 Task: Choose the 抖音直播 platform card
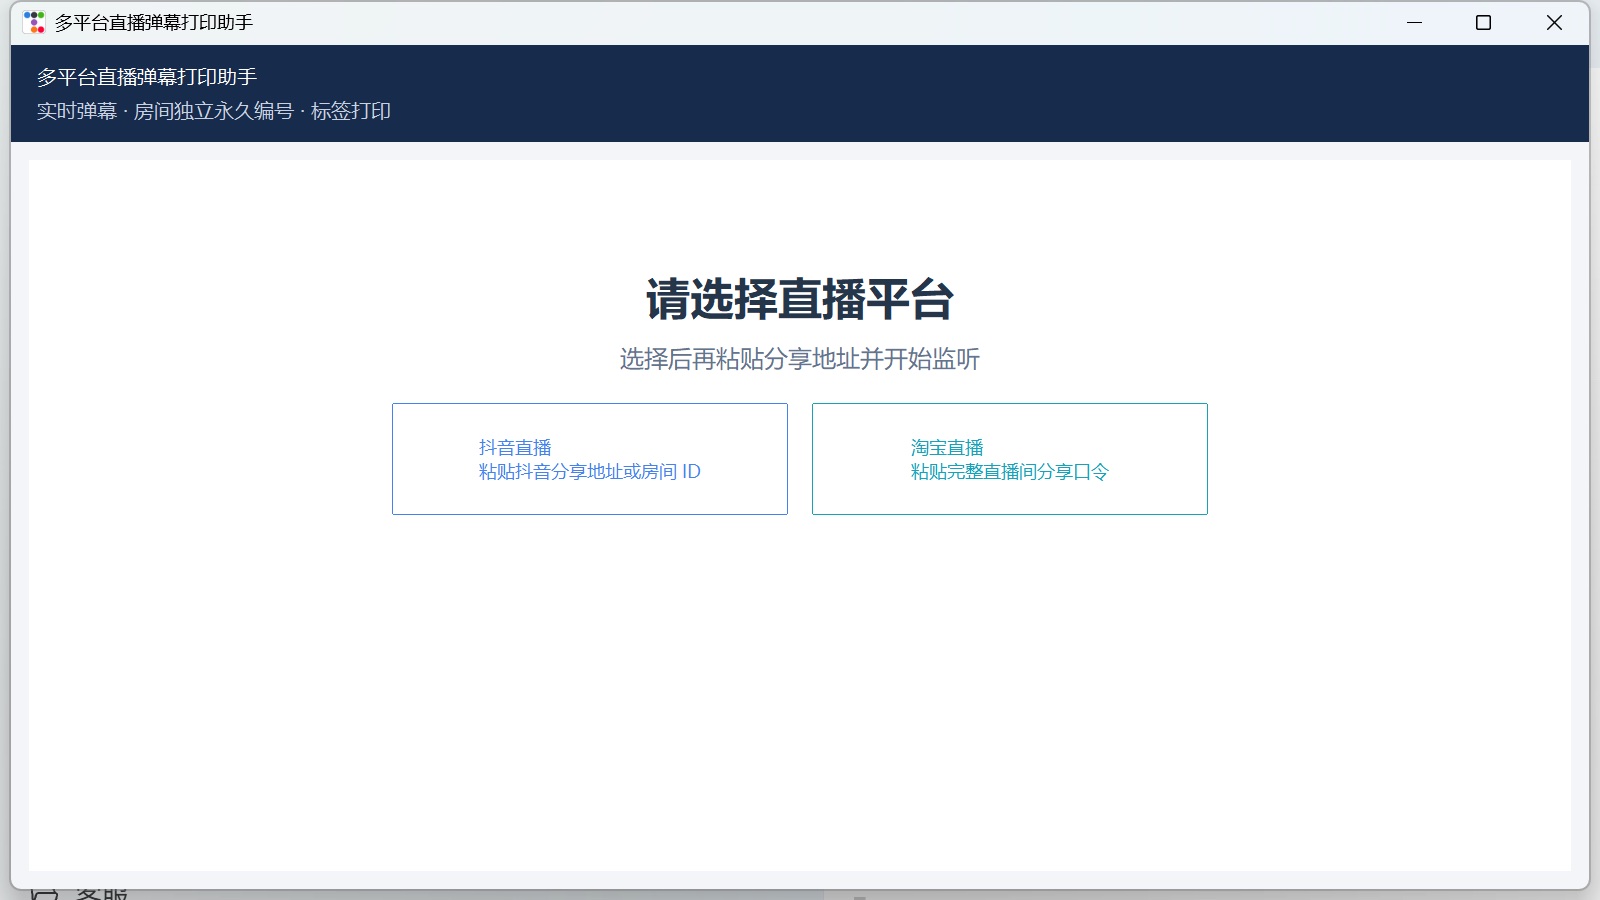[590, 459]
